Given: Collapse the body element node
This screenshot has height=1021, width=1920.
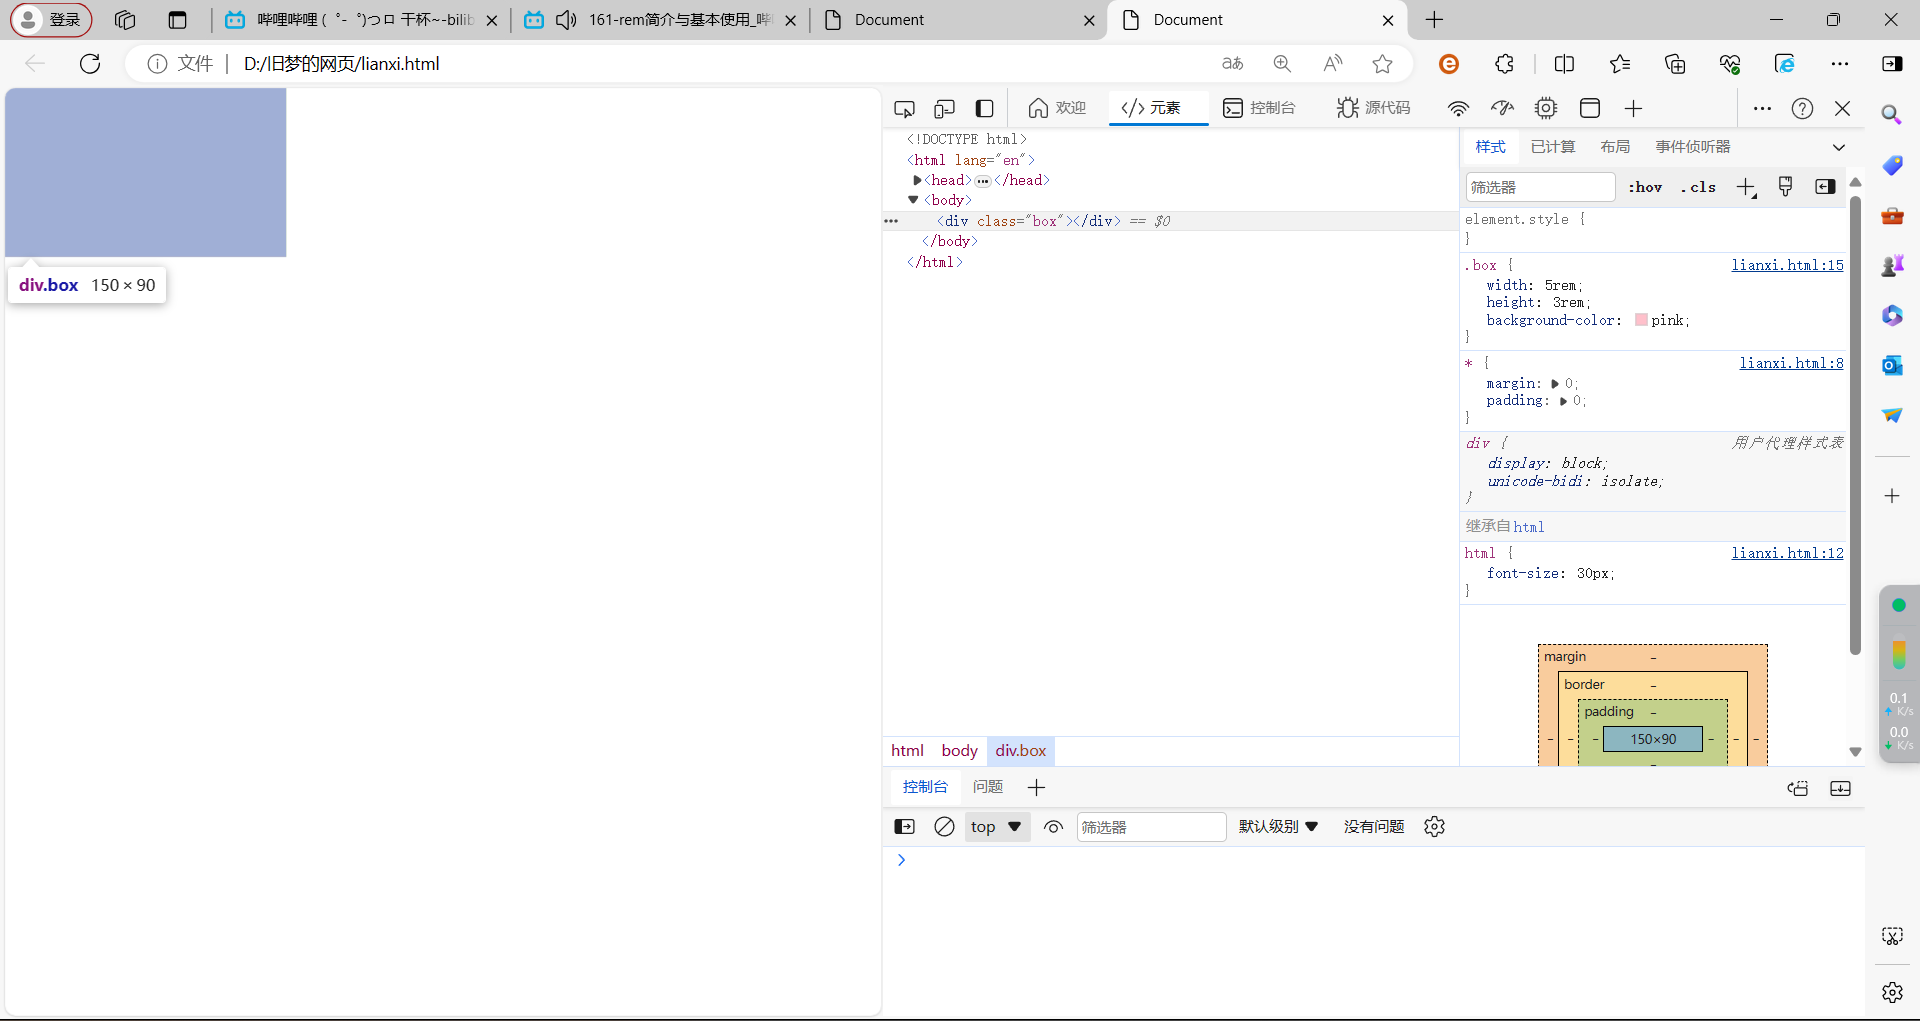Looking at the screenshot, I should [x=913, y=200].
